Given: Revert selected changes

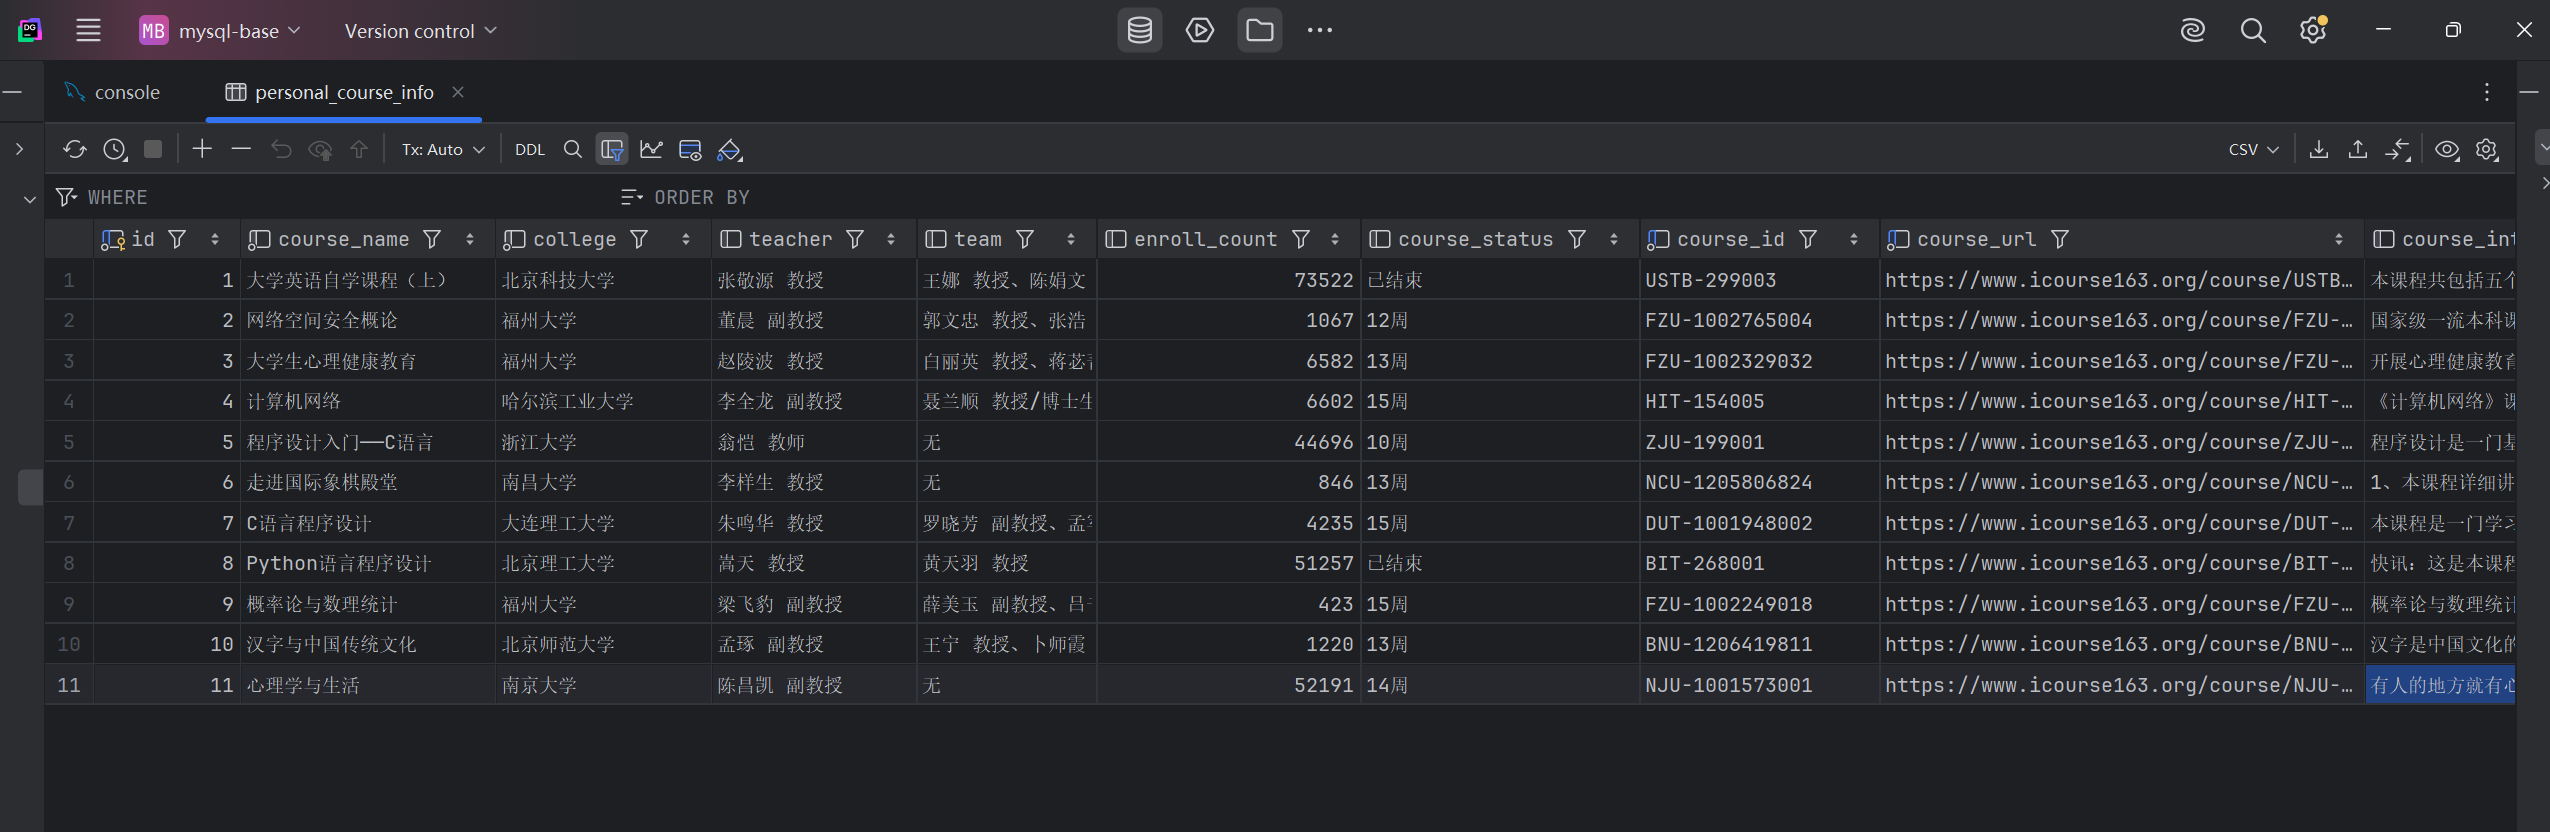Looking at the screenshot, I should pos(281,150).
